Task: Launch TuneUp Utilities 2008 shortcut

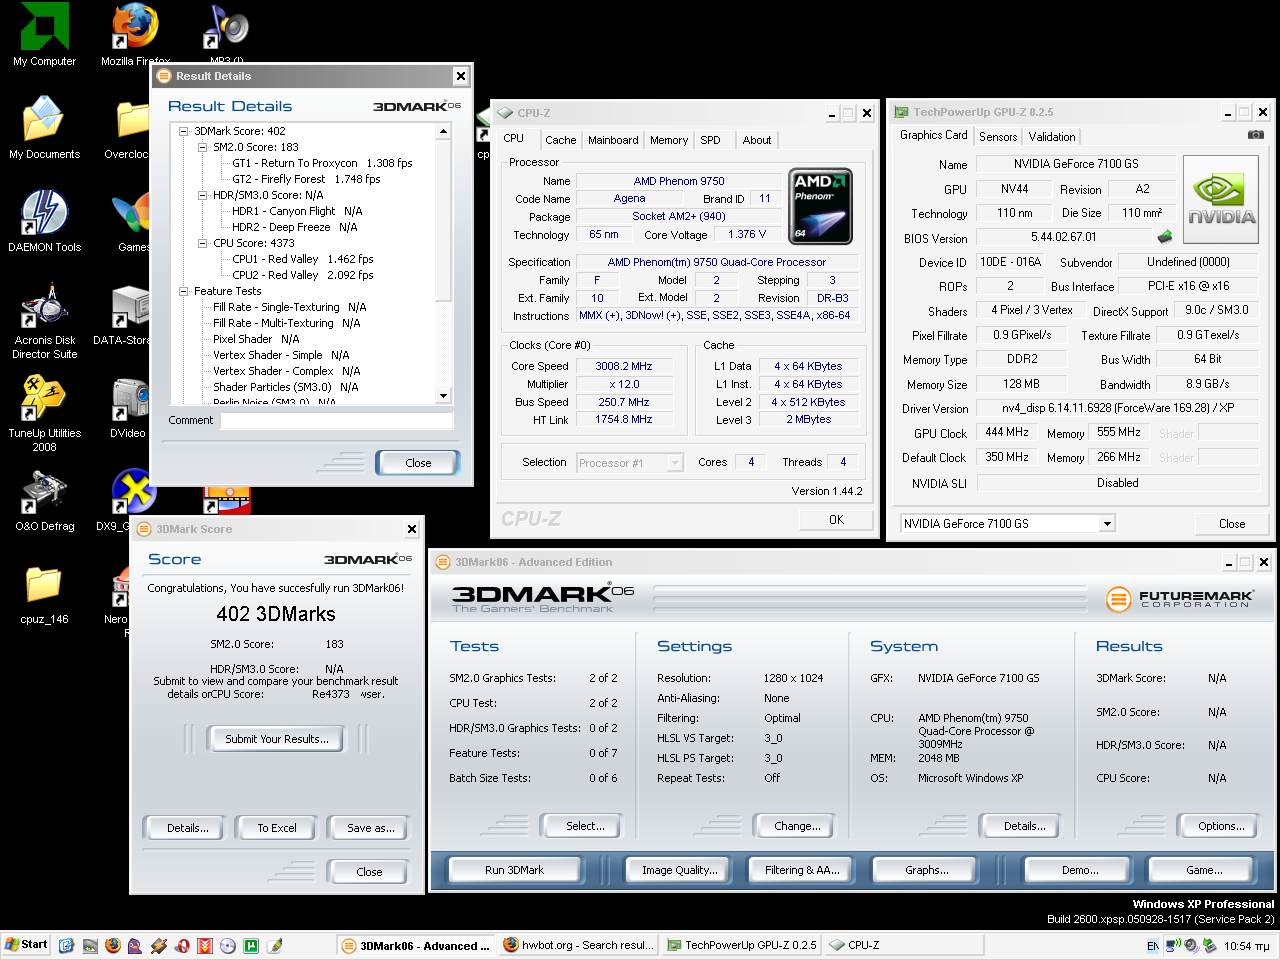Action: [x=44, y=414]
